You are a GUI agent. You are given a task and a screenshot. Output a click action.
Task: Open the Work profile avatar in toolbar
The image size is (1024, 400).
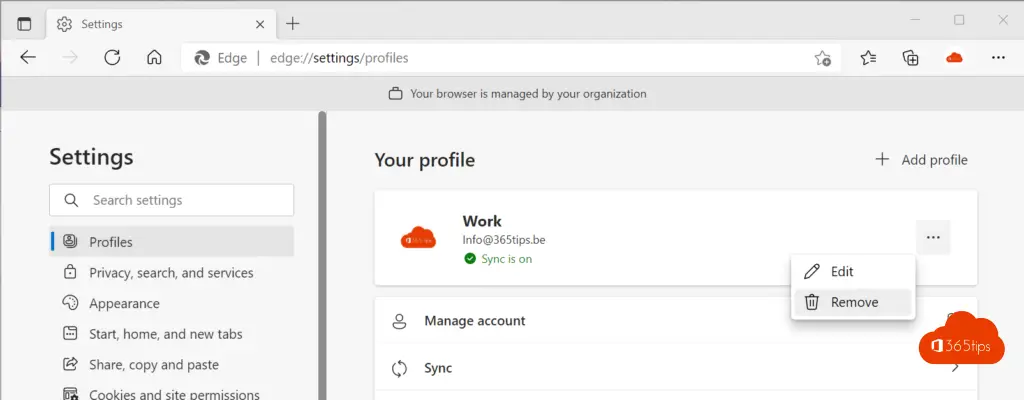click(954, 58)
